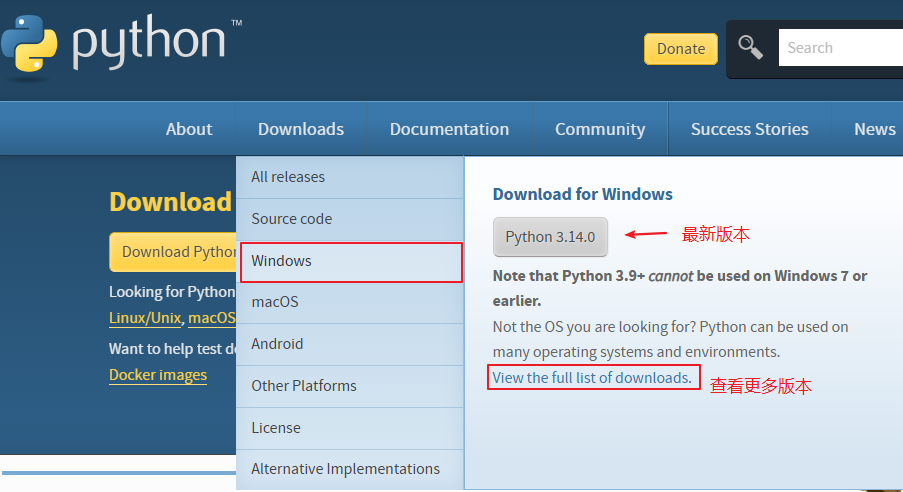Focus the Search input field
This screenshot has width=903, height=492.
841,47
